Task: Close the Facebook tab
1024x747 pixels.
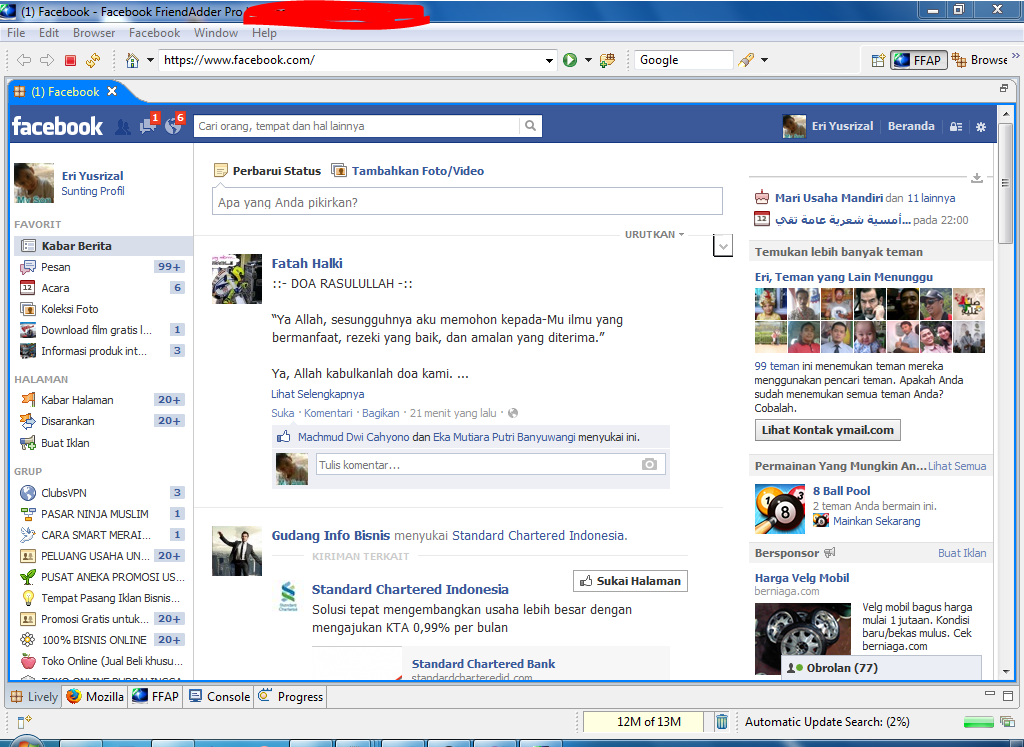Action: tap(112, 91)
